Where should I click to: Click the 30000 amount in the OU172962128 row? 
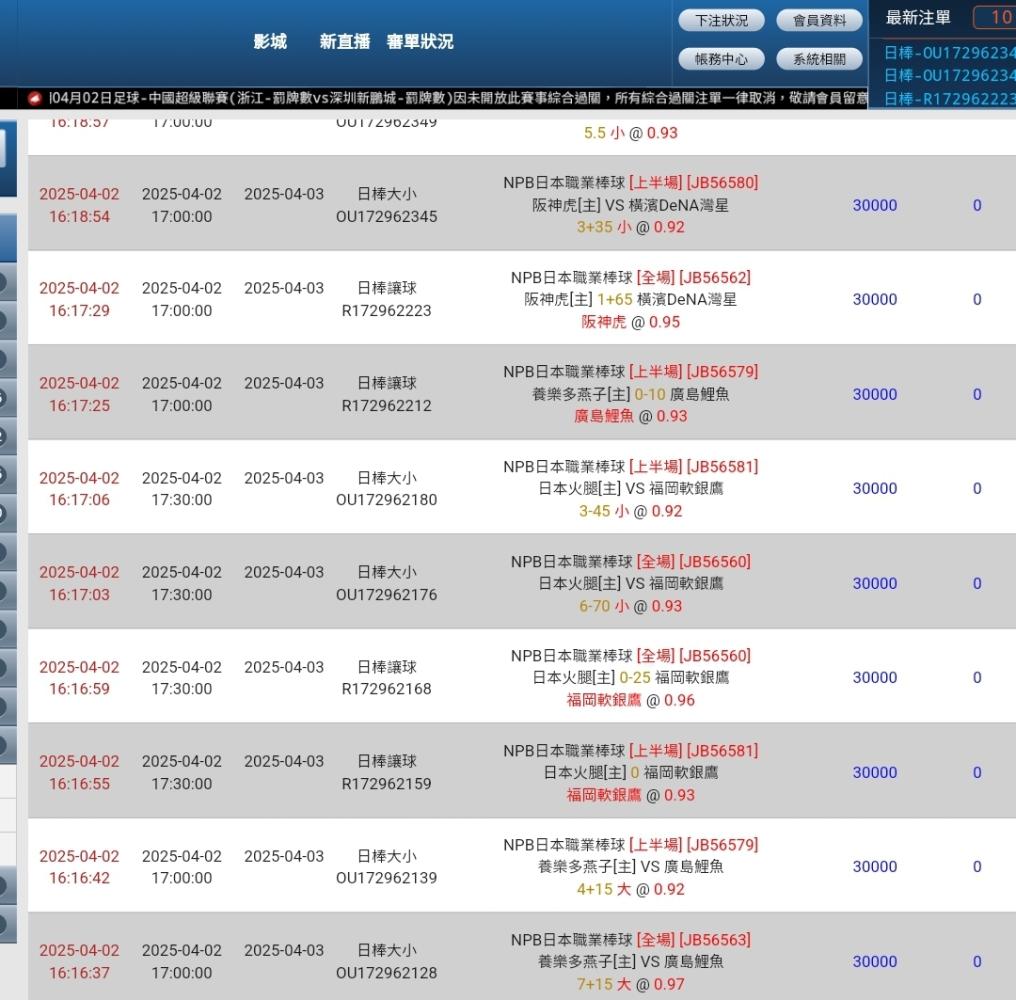tap(875, 962)
